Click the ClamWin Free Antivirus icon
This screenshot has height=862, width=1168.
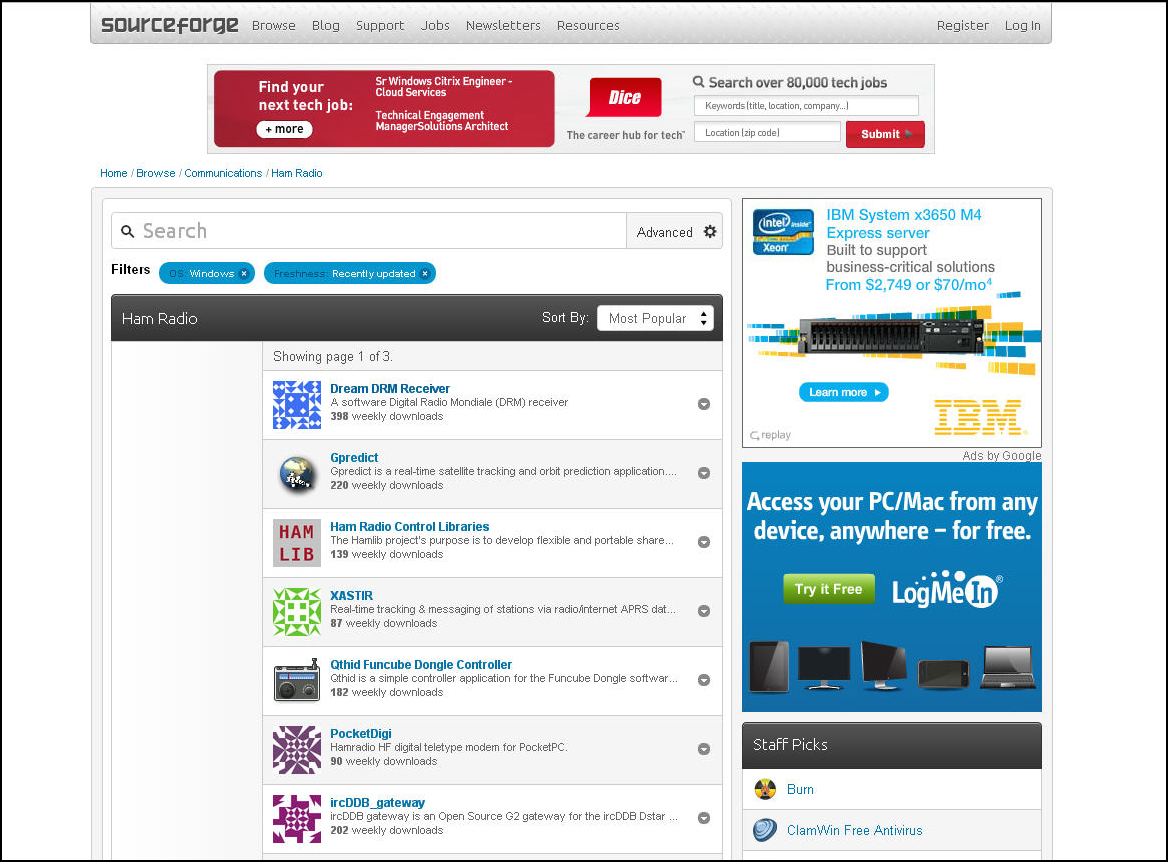[766, 830]
